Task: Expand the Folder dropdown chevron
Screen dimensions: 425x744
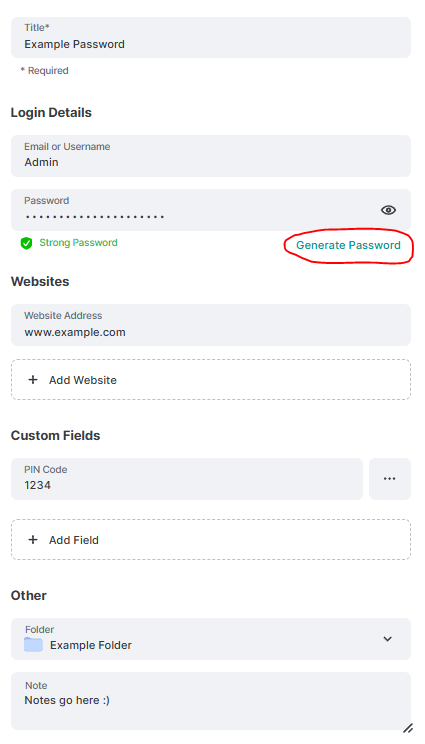Action: [388, 639]
